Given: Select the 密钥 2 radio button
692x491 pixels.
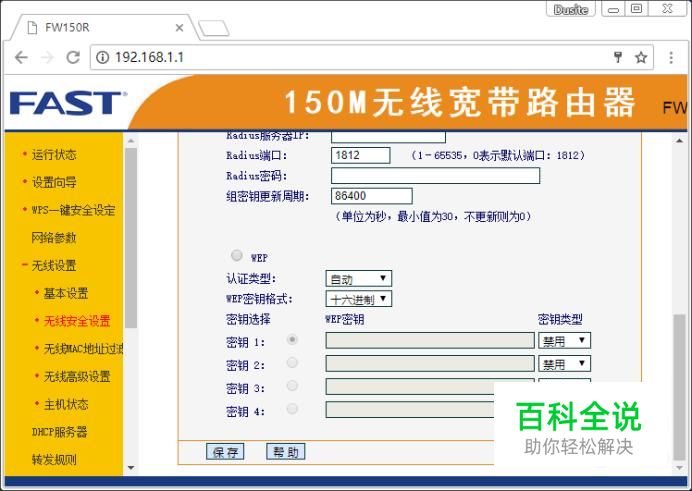Looking at the screenshot, I should pos(292,363).
